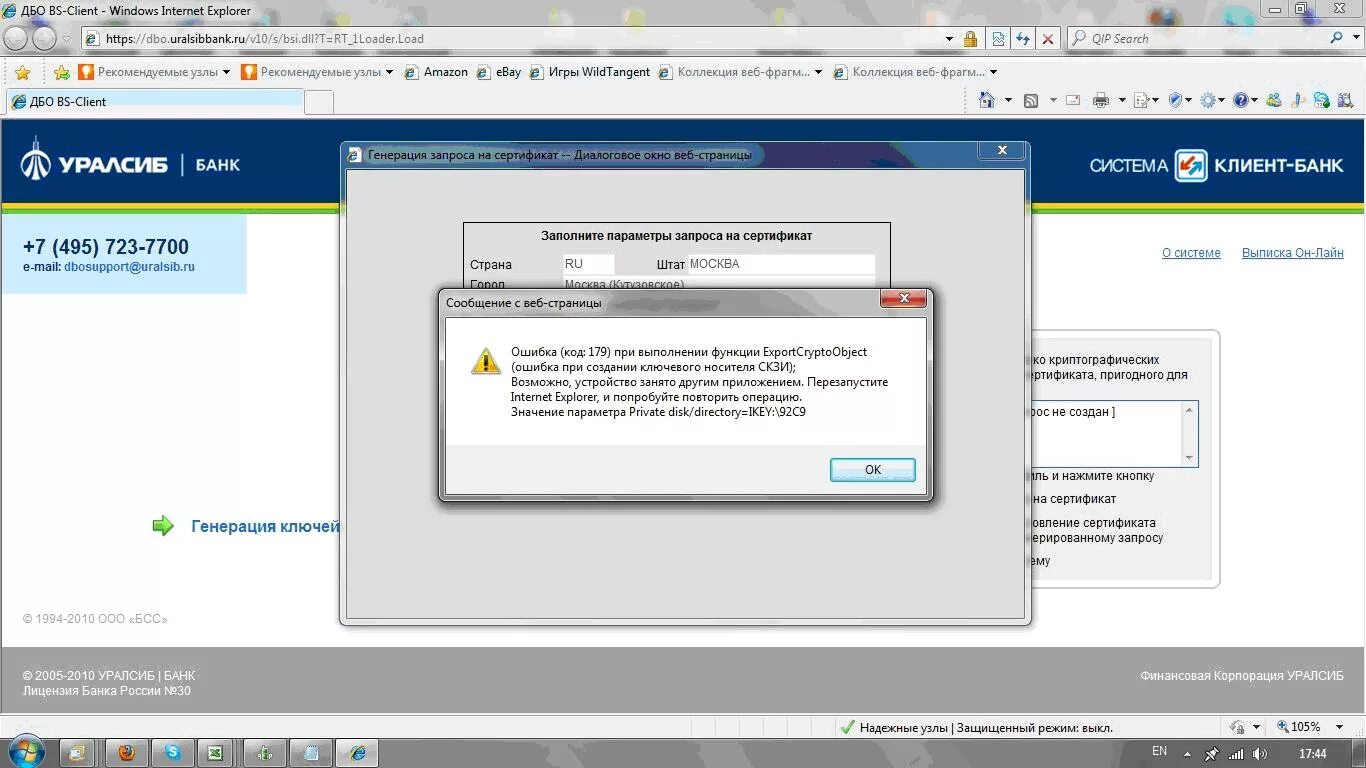Open the О системе link
The image size is (1366, 768).
[1191, 253]
